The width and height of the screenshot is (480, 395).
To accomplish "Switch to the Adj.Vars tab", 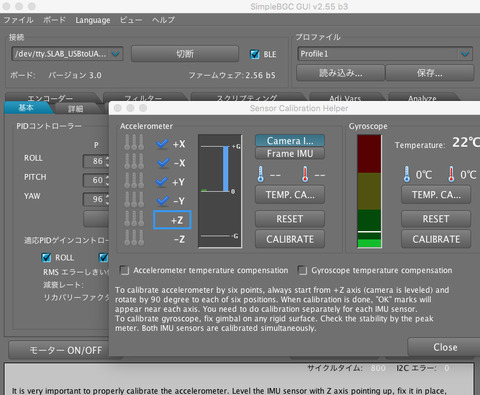I will tap(345, 98).
